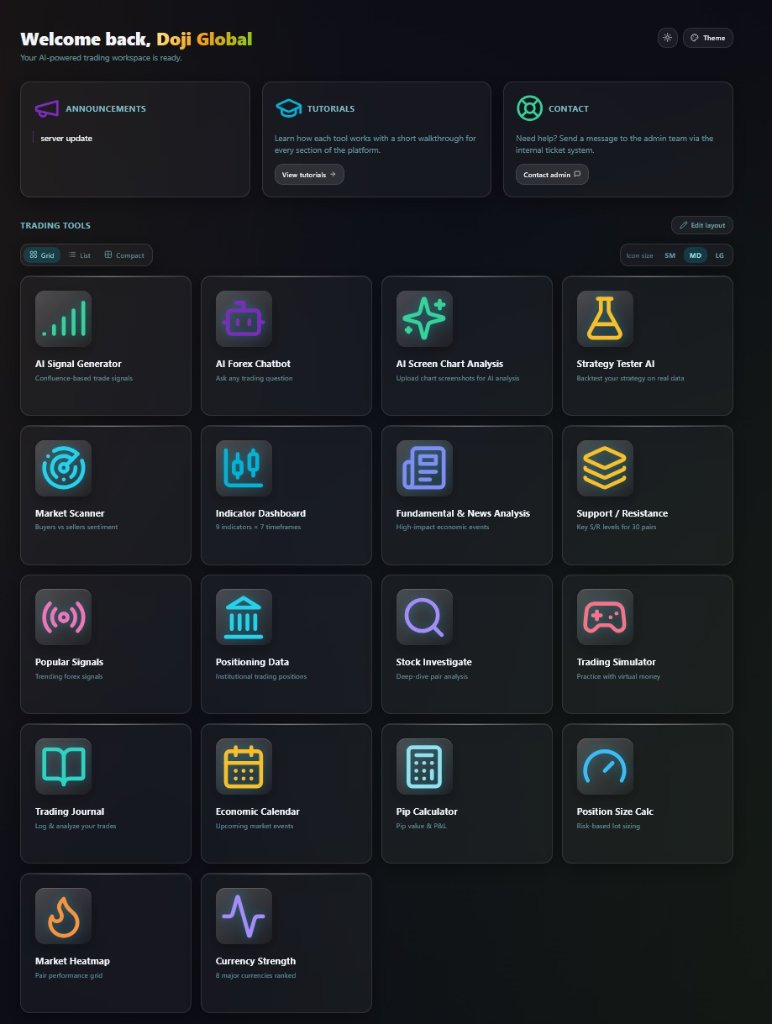Screen dimensions: 772x1024
Task: Click the Currency Strength pulse icon
Action: pyautogui.click(x=244, y=916)
